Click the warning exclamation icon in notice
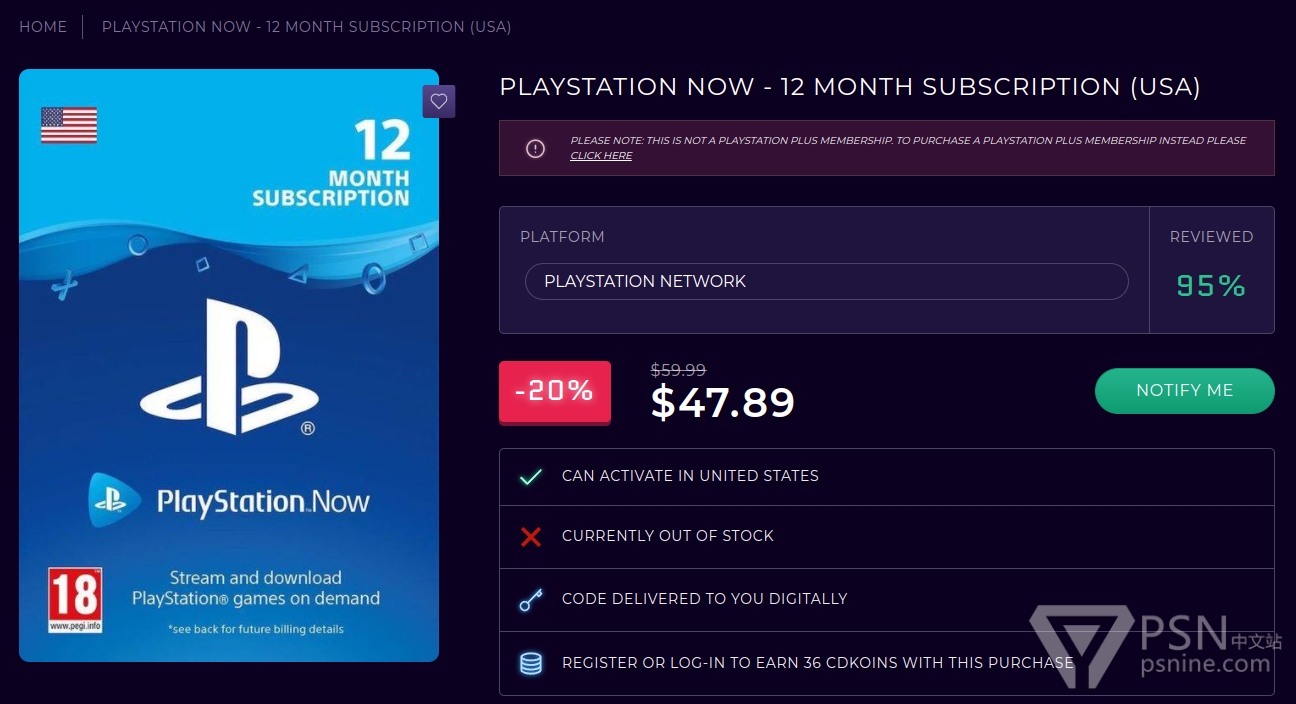 [x=536, y=149]
